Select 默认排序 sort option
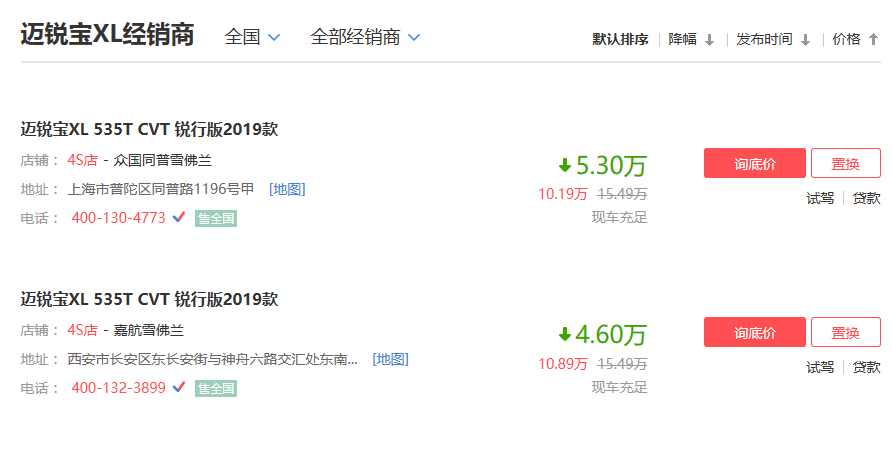The height and width of the screenshot is (455, 892). 620,40
